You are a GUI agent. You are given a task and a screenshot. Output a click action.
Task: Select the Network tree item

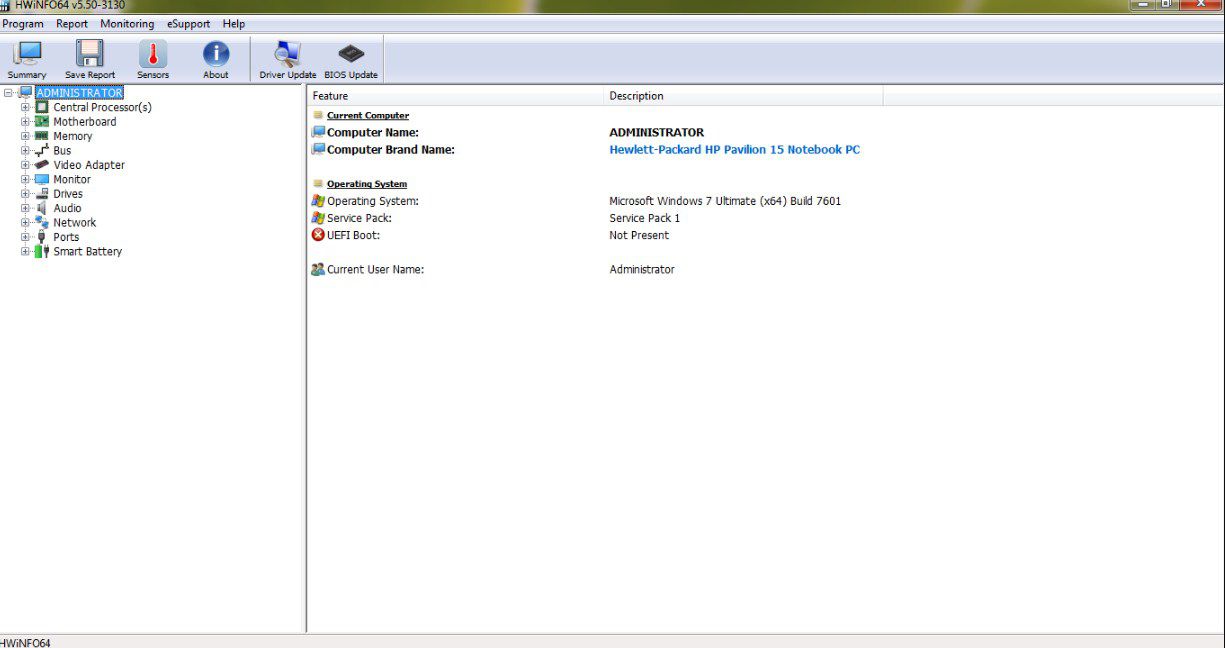(75, 223)
